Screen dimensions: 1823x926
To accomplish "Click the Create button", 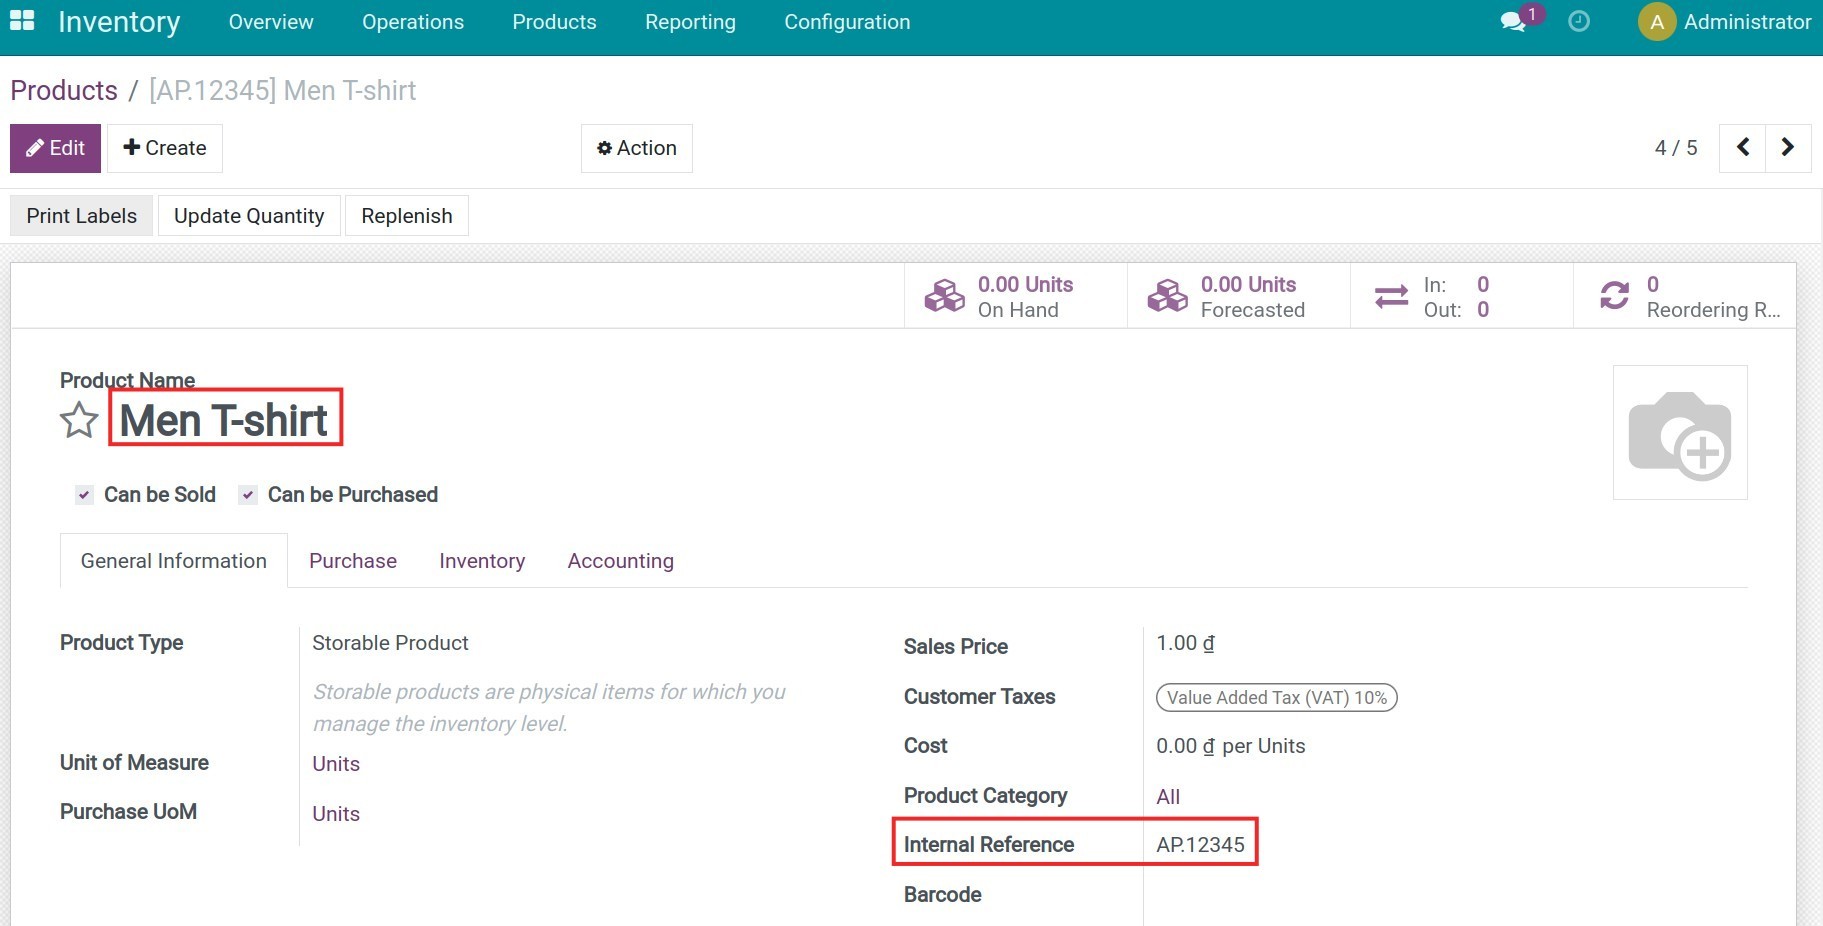I will click(164, 148).
